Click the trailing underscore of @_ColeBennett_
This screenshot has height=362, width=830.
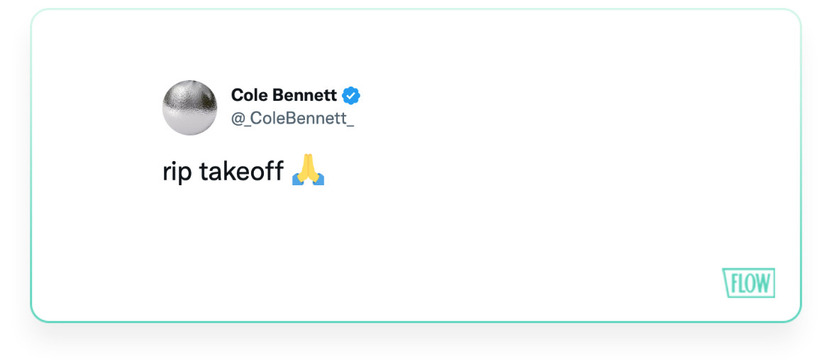pos(349,125)
